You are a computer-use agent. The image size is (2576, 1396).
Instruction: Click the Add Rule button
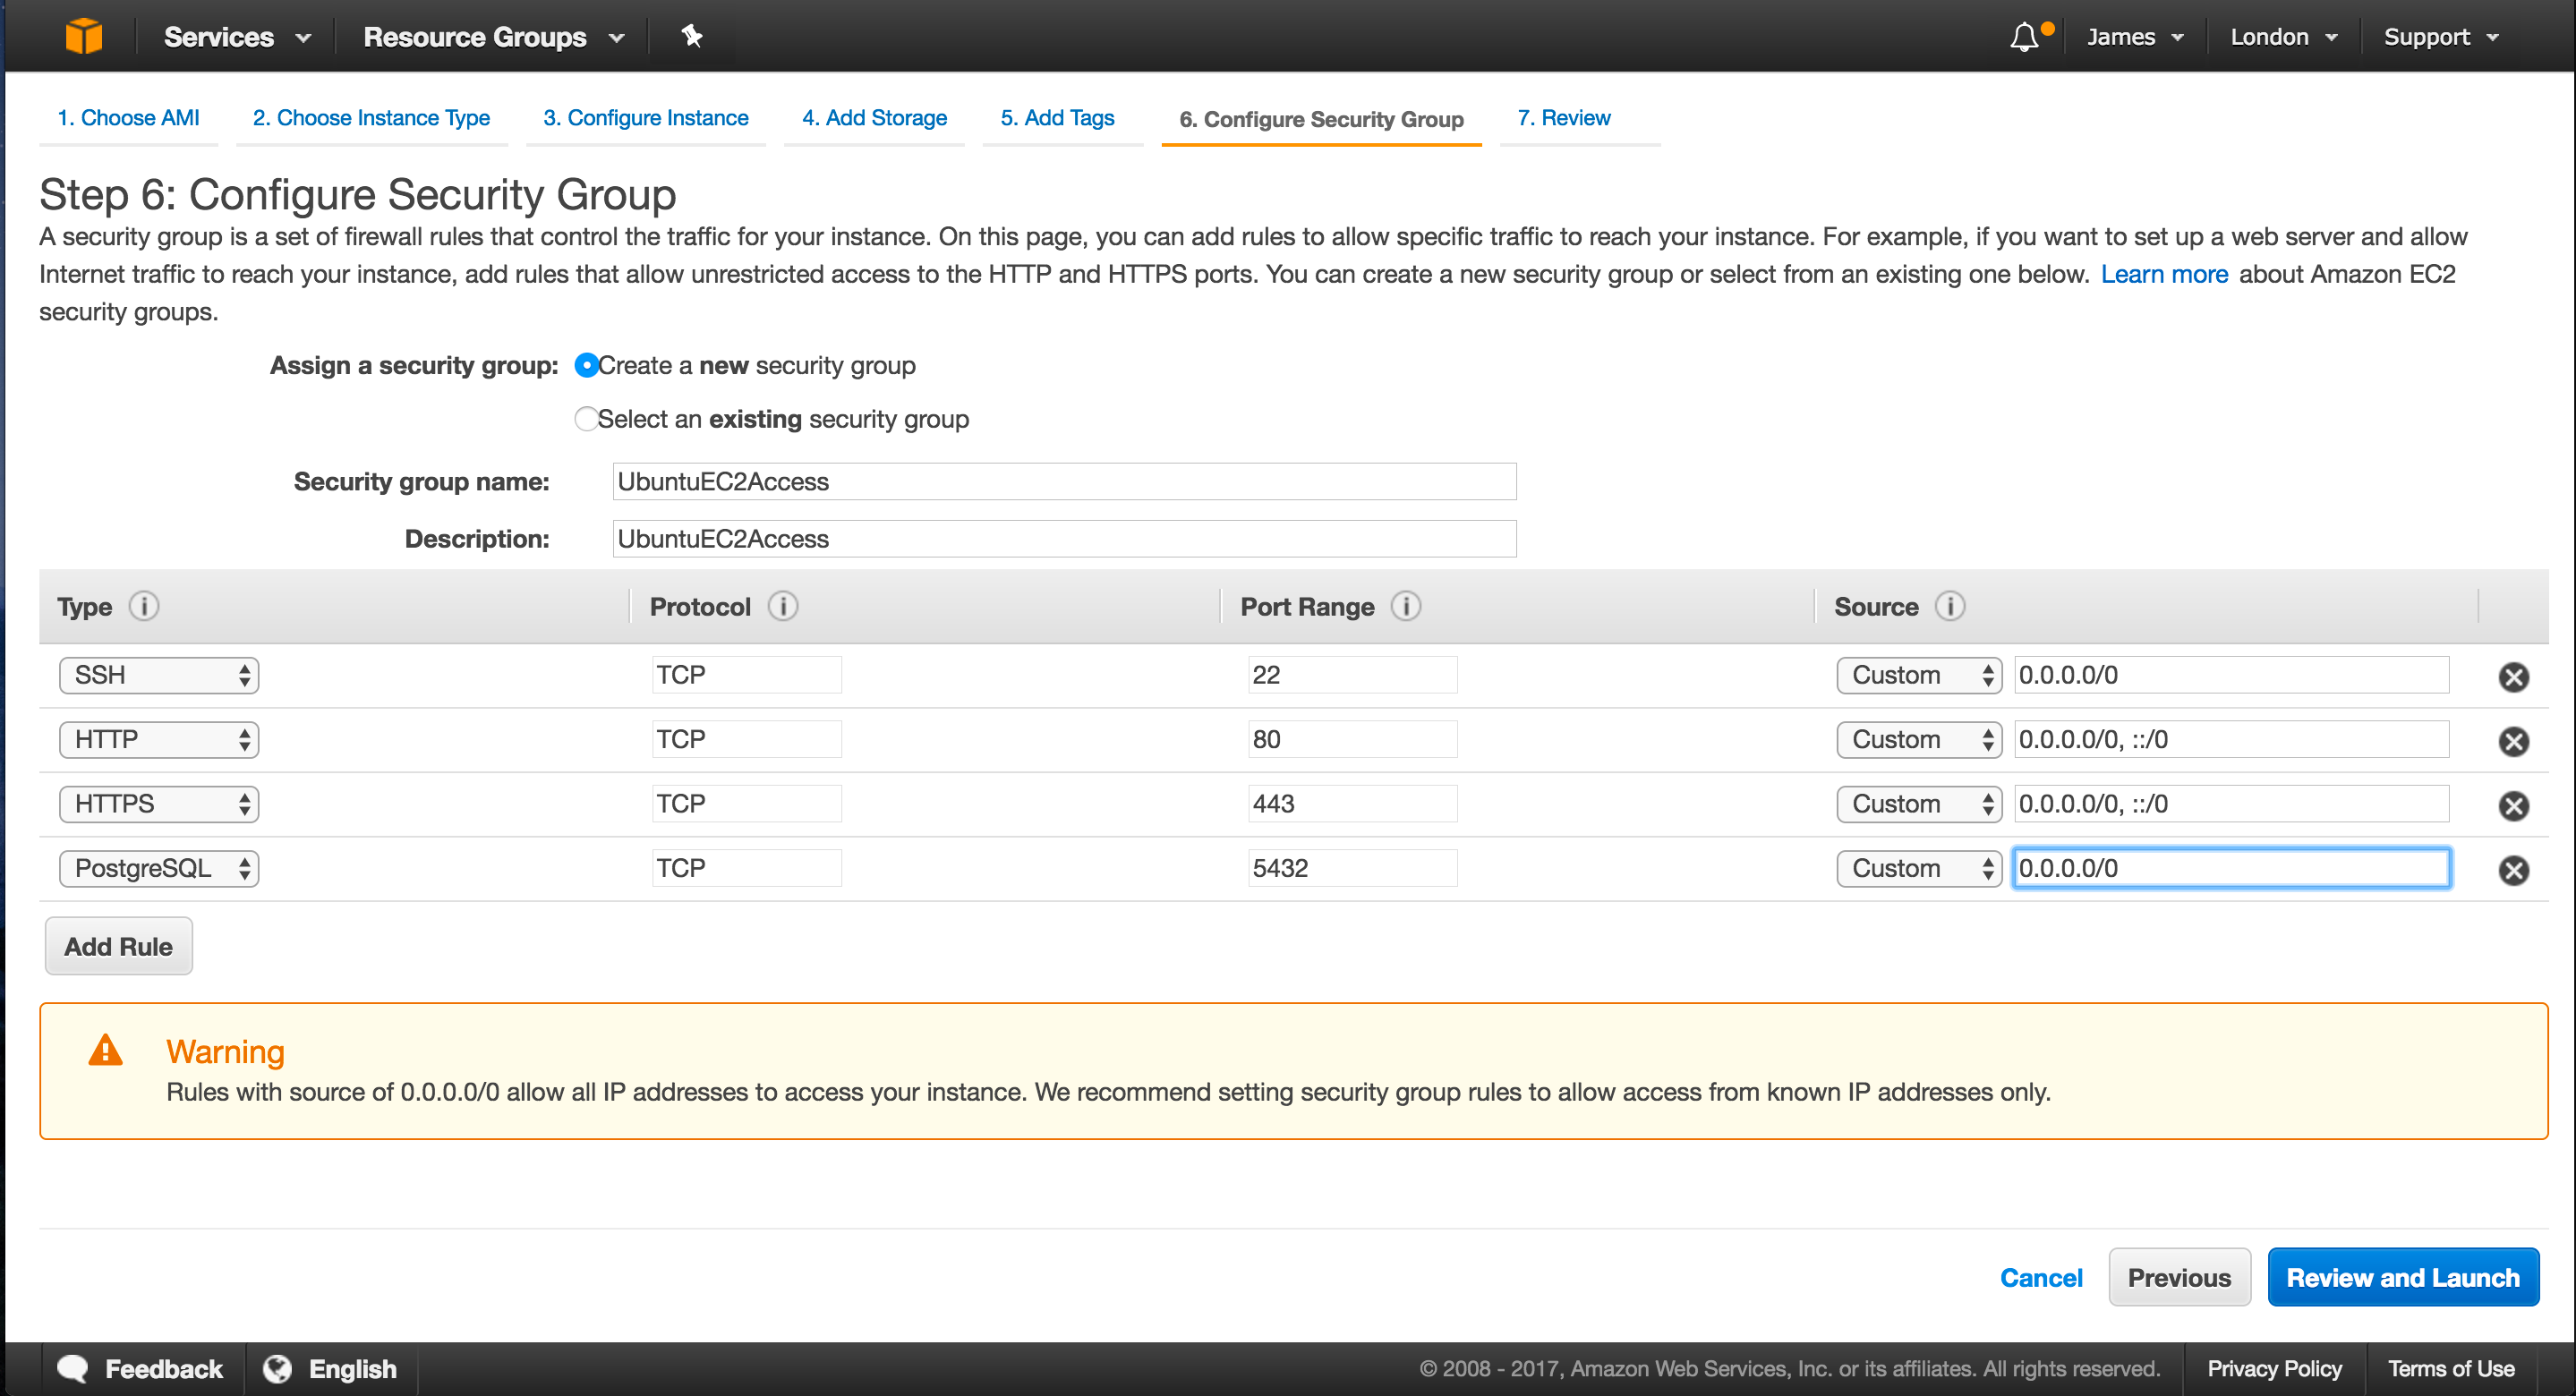point(118,946)
